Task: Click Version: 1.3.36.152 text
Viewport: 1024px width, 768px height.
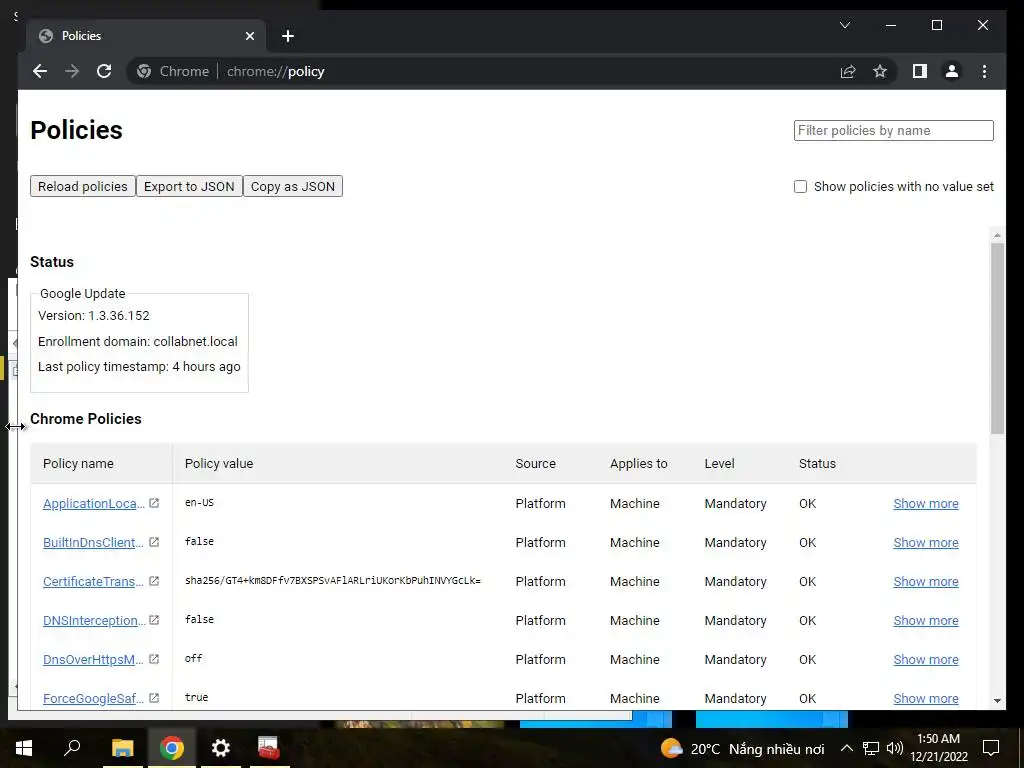Action: [x=93, y=315]
